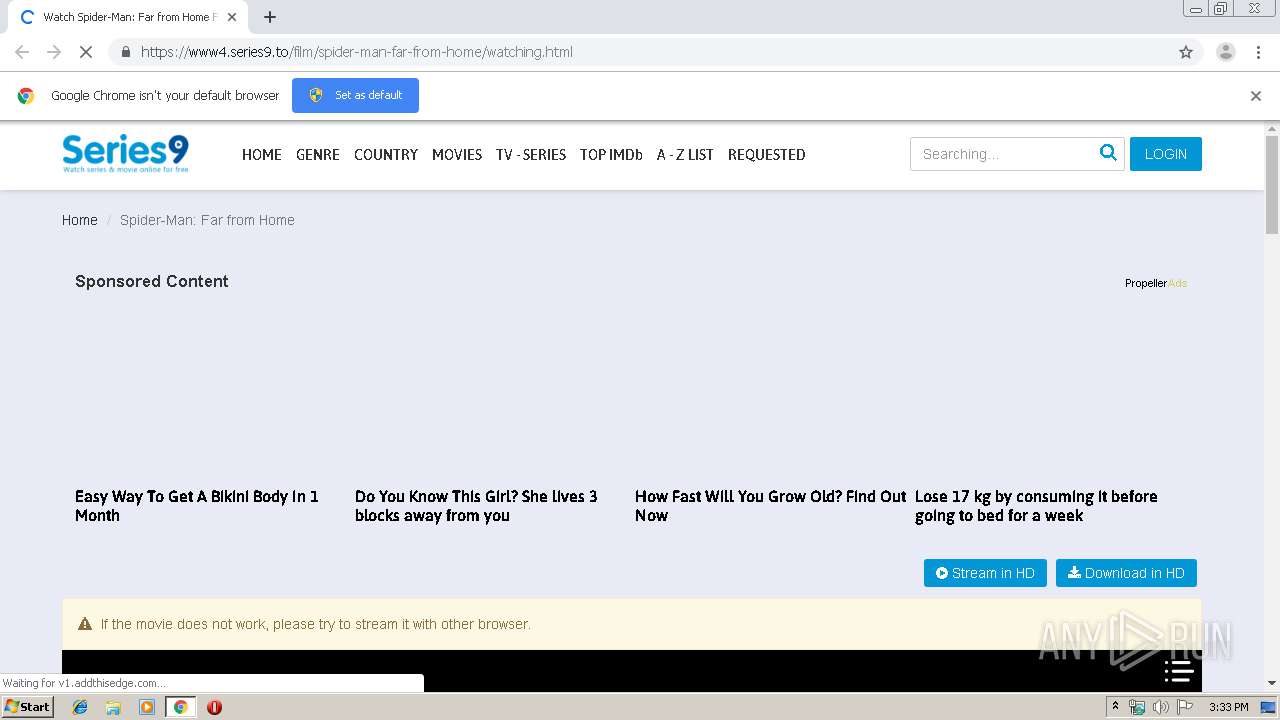1280x720 pixels.
Task: Click the Stream in HD button
Action: point(985,573)
